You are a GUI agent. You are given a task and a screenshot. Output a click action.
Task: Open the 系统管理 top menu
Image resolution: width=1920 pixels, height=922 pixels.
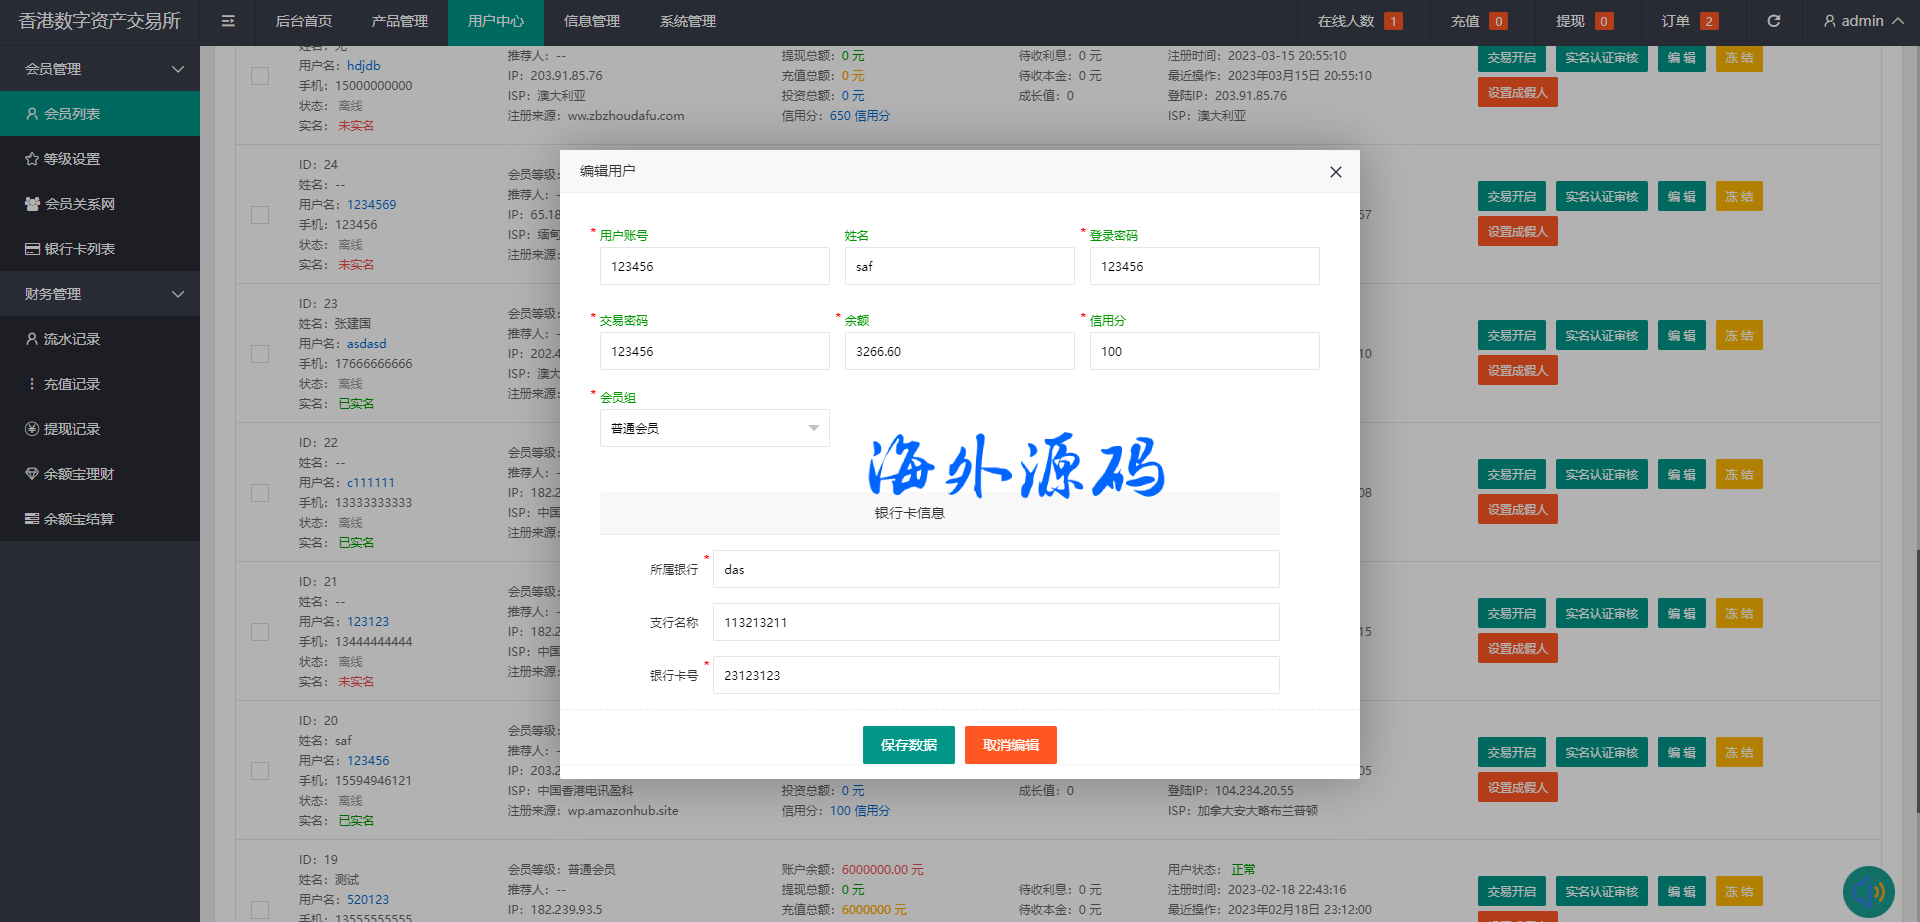click(687, 21)
